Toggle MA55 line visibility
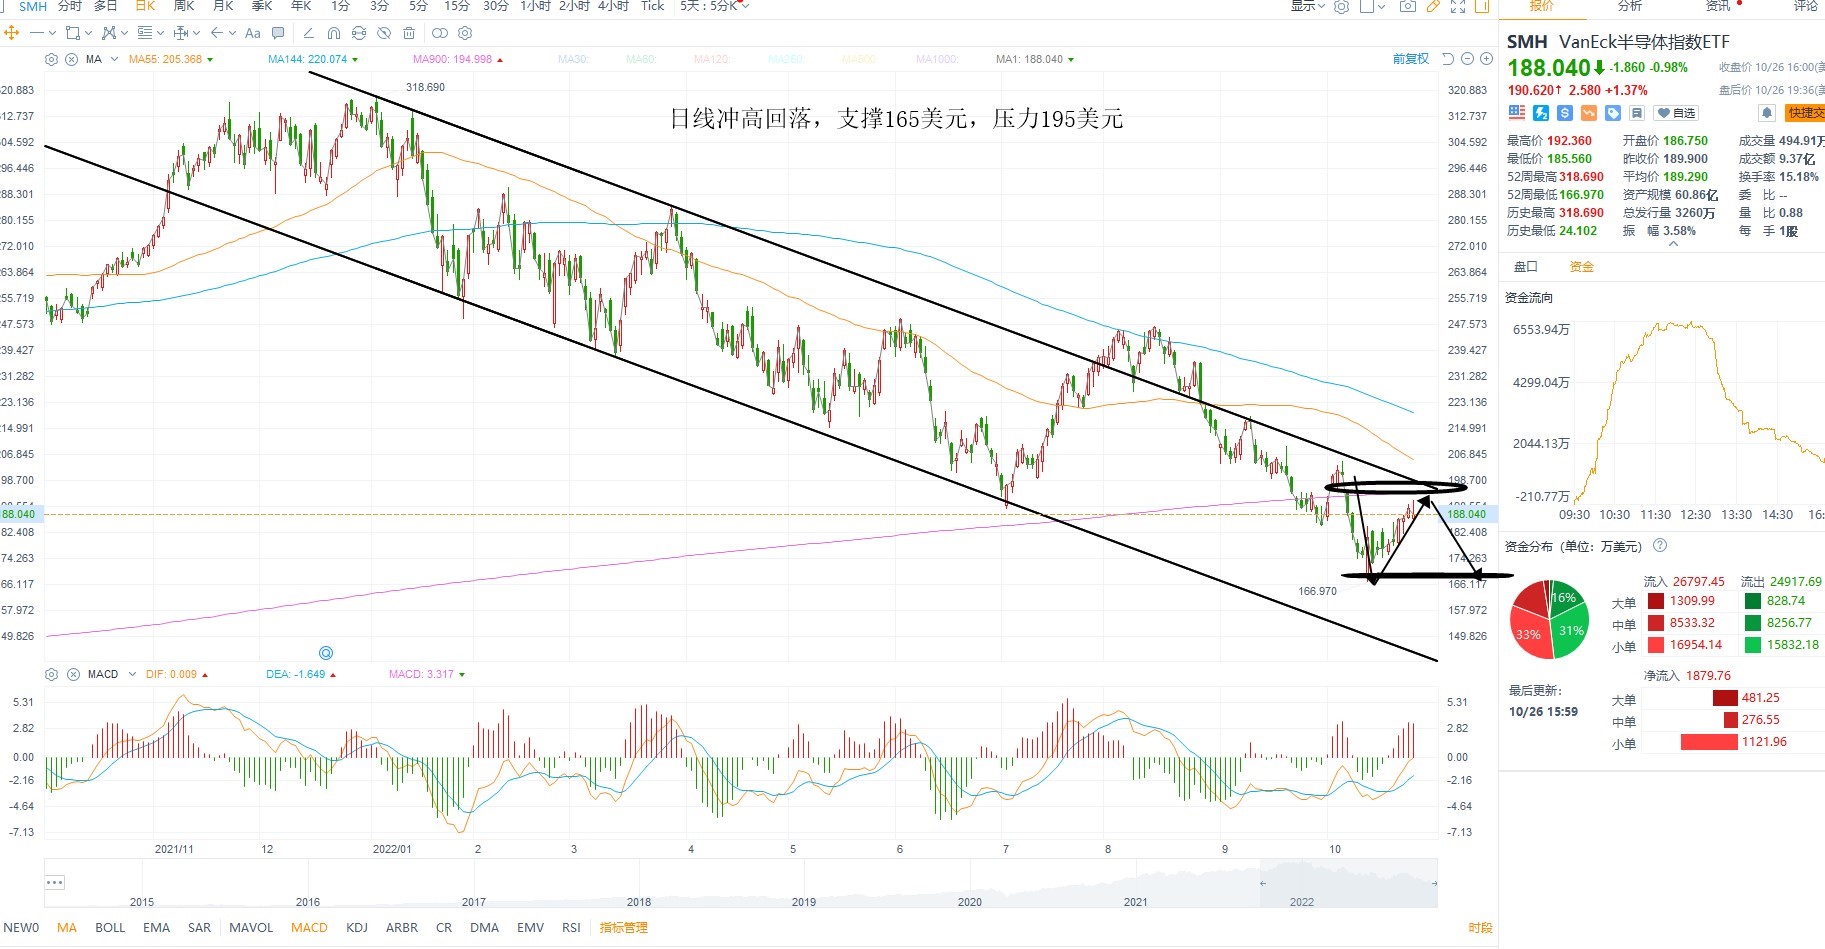 coord(170,59)
